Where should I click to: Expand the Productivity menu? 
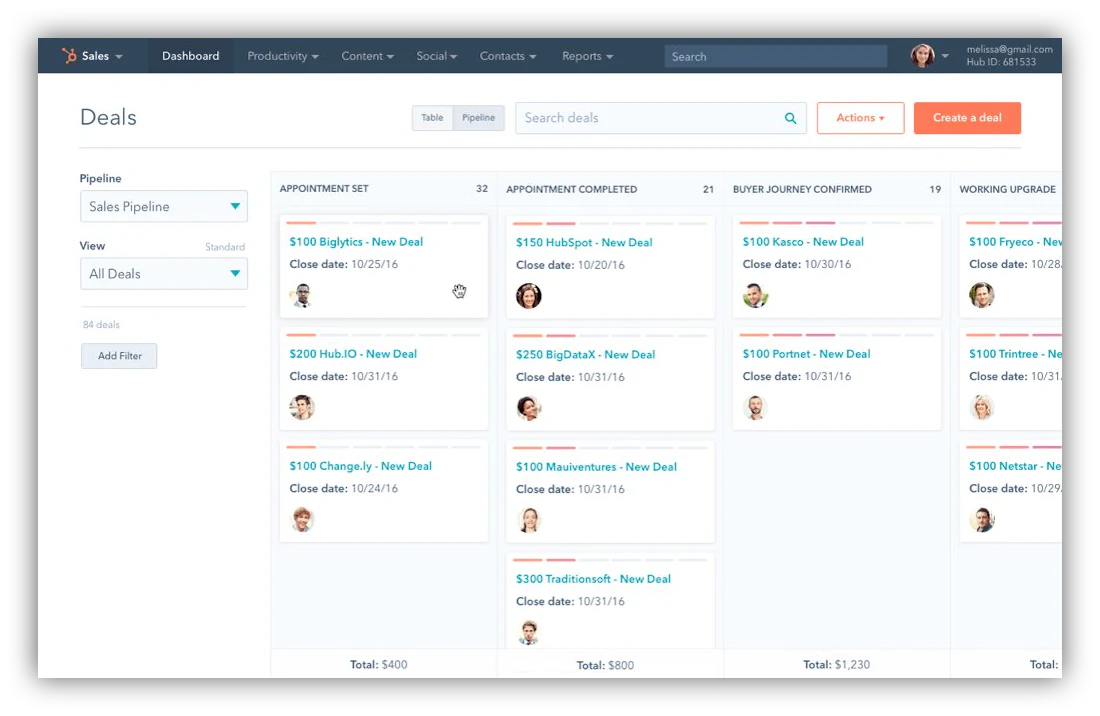click(x=283, y=56)
